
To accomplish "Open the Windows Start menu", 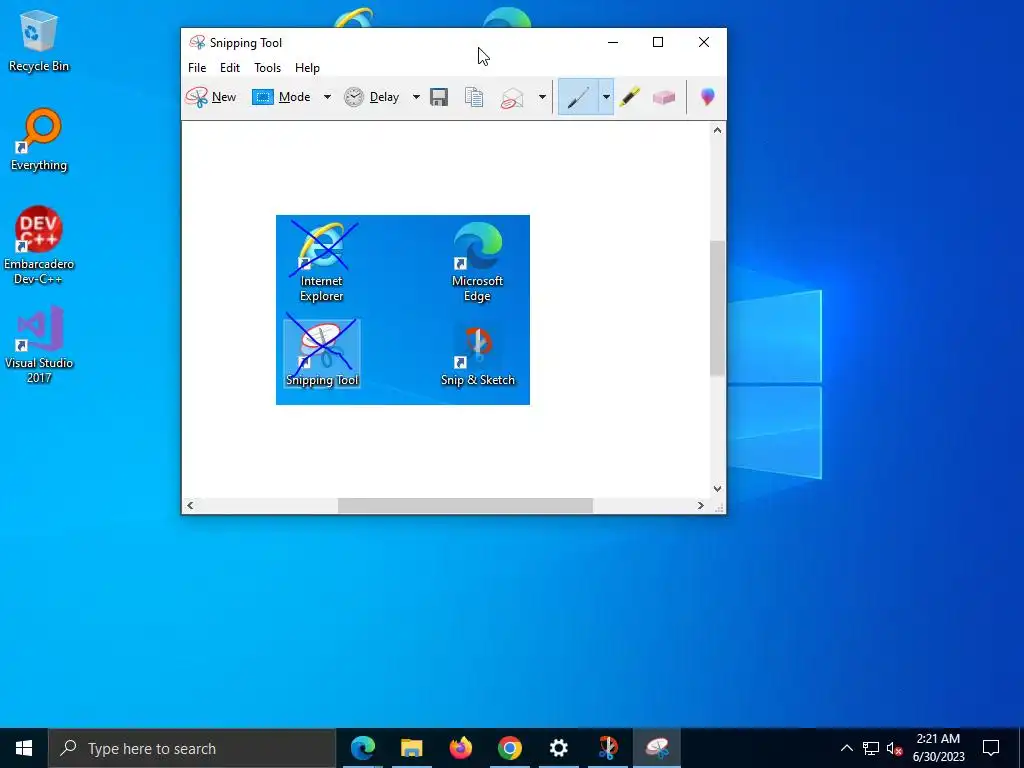I will click(24, 748).
